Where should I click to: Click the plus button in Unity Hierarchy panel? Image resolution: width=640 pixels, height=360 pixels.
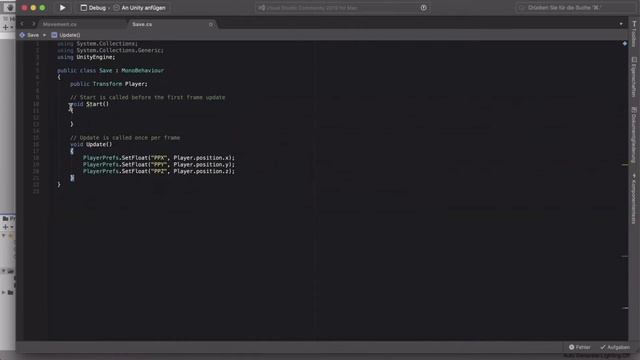5,27
